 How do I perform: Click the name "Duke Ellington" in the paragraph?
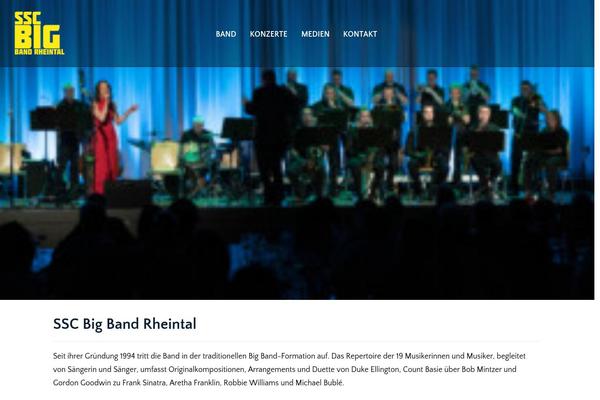coord(375,369)
